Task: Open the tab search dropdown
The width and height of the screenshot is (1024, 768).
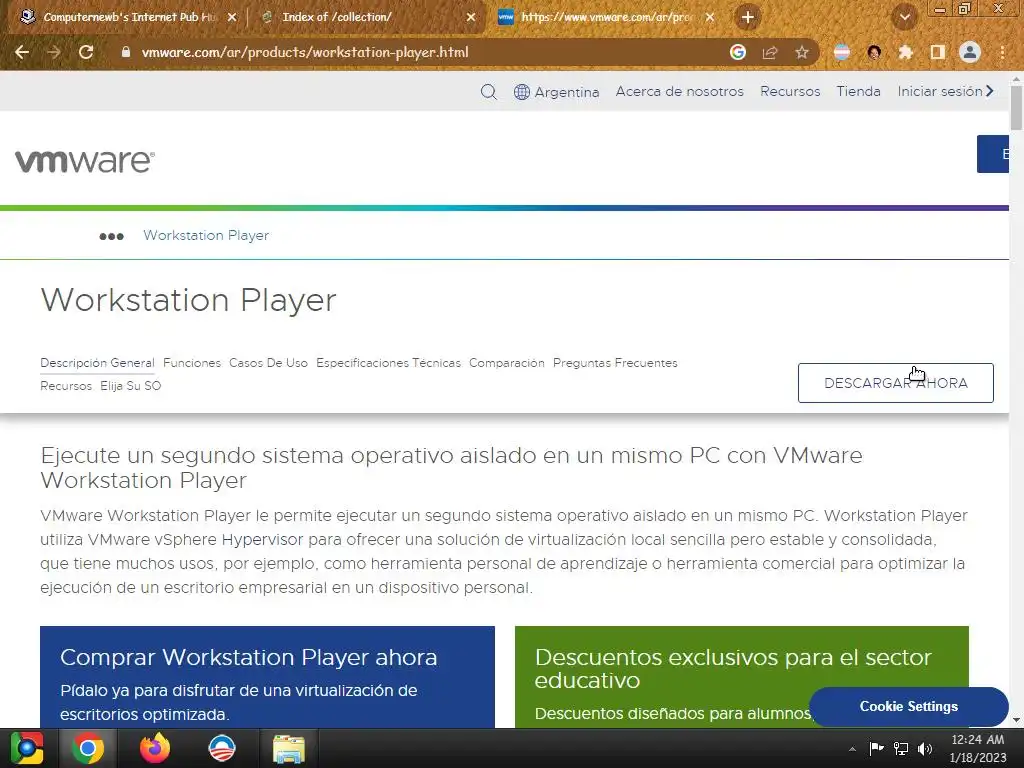Action: [x=904, y=17]
